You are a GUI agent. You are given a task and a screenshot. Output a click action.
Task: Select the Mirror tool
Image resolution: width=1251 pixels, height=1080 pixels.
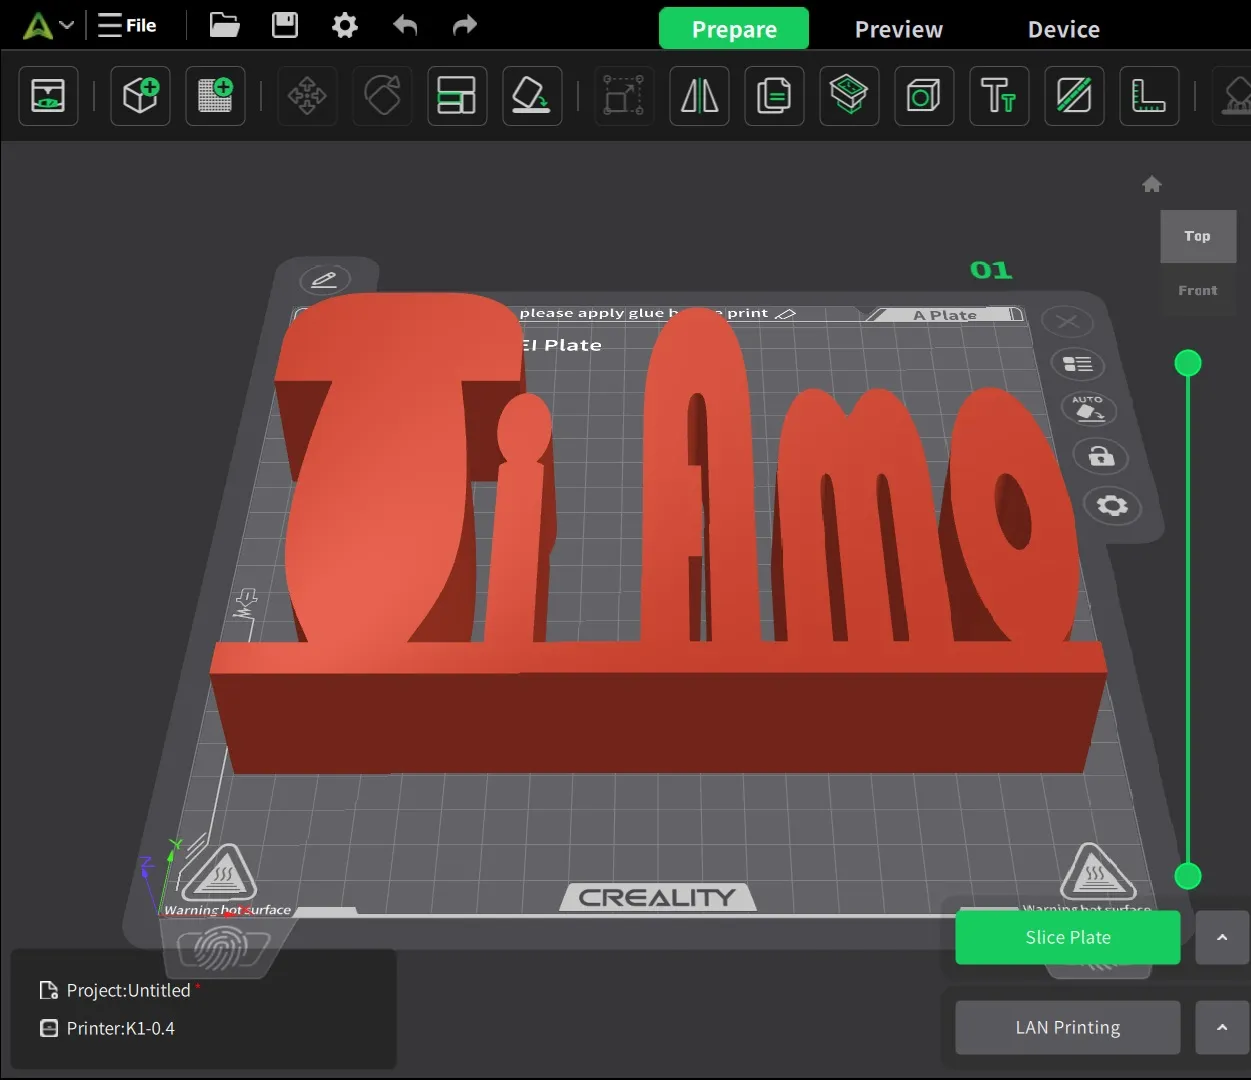click(x=699, y=96)
